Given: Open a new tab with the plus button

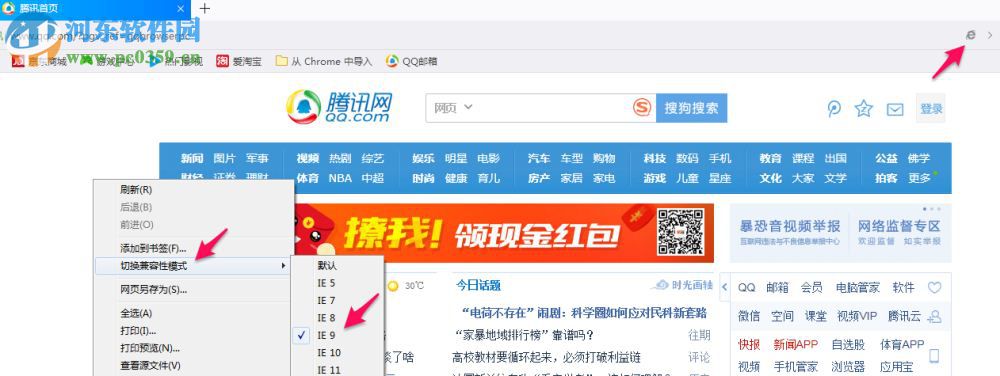Looking at the screenshot, I should click(205, 8).
